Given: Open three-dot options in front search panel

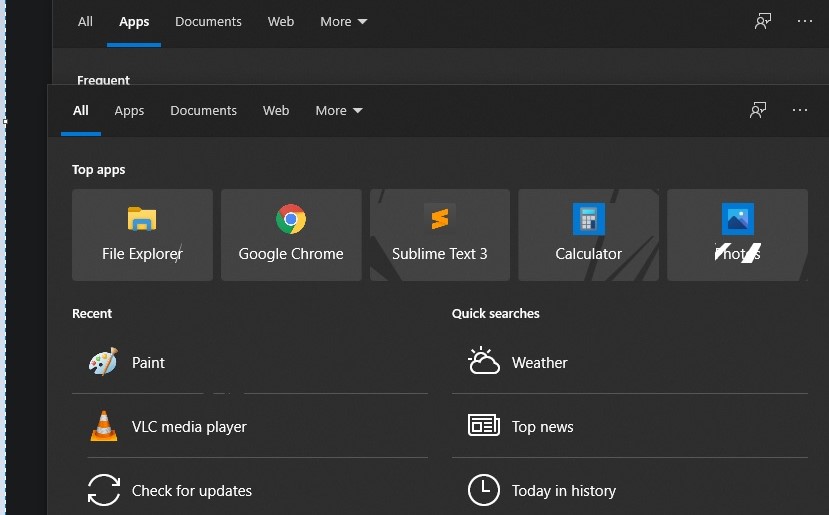Looking at the screenshot, I should pos(800,110).
